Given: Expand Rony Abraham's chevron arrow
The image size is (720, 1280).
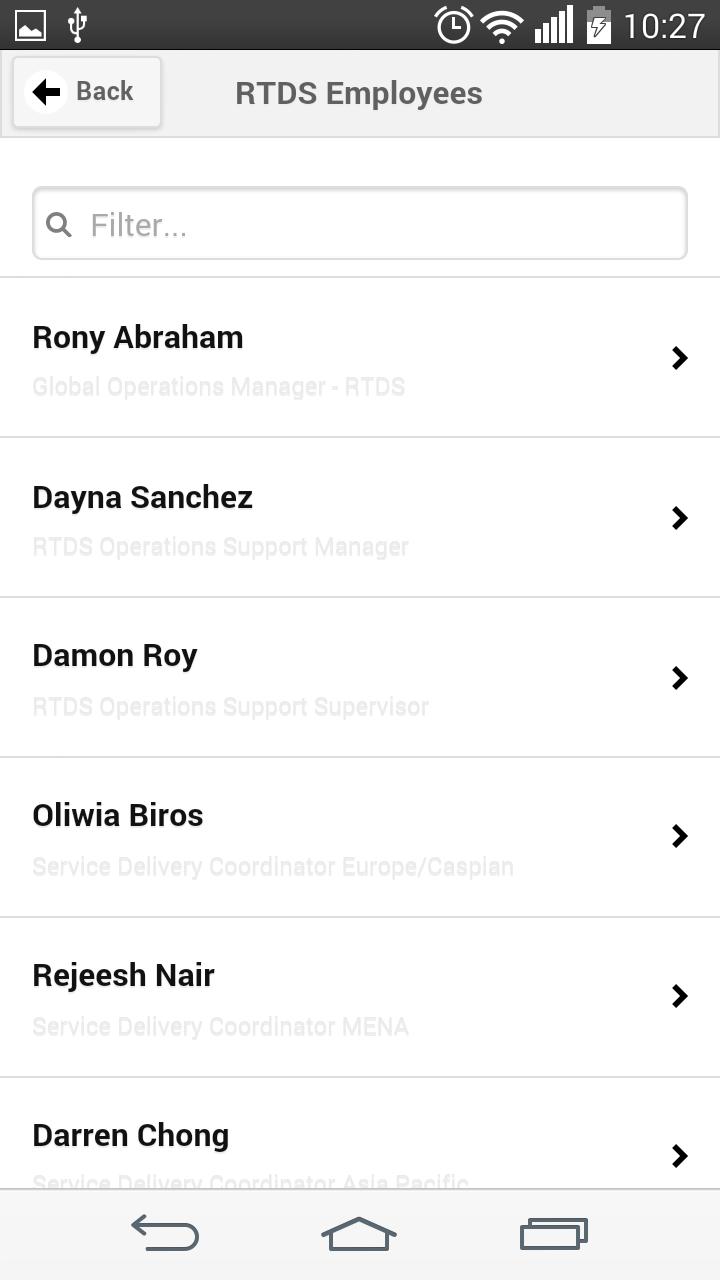Looking at the screenshot, I should 680,358.
